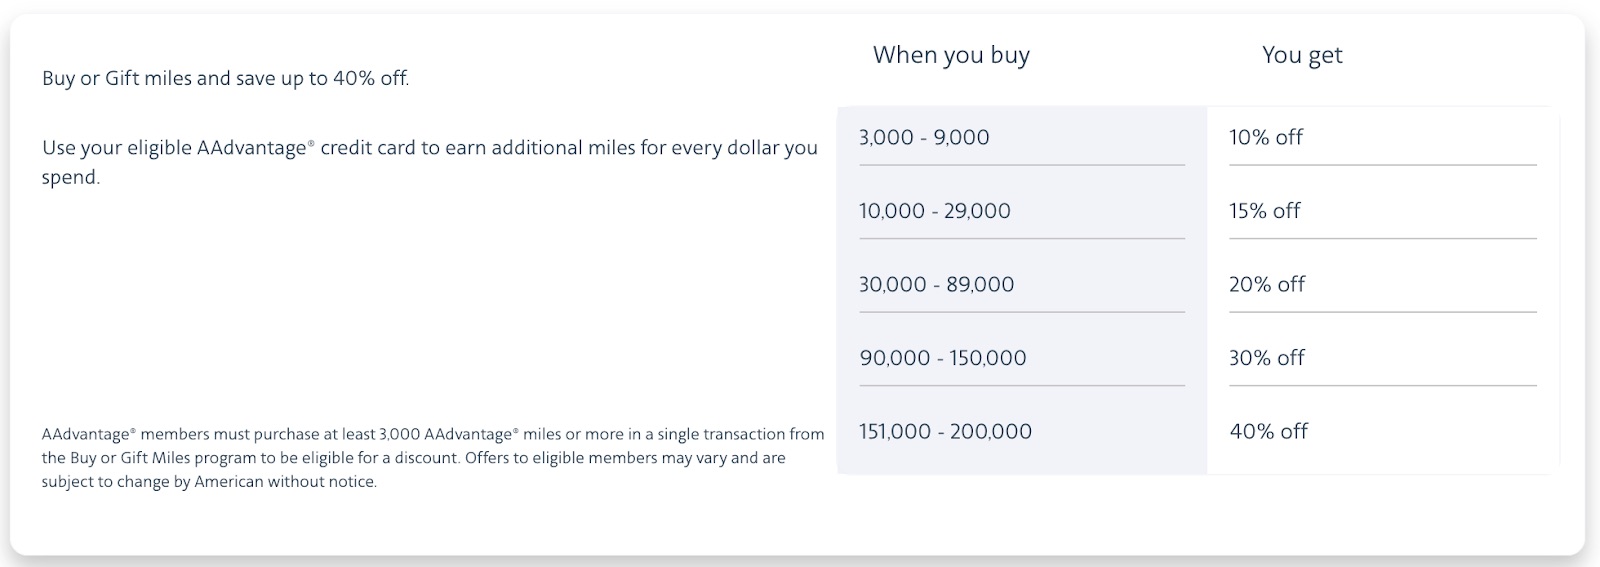Select the 30,000 - 89,000 miles row
The height and width of the screenshot is (567, 1600).
tap(937, 285)
